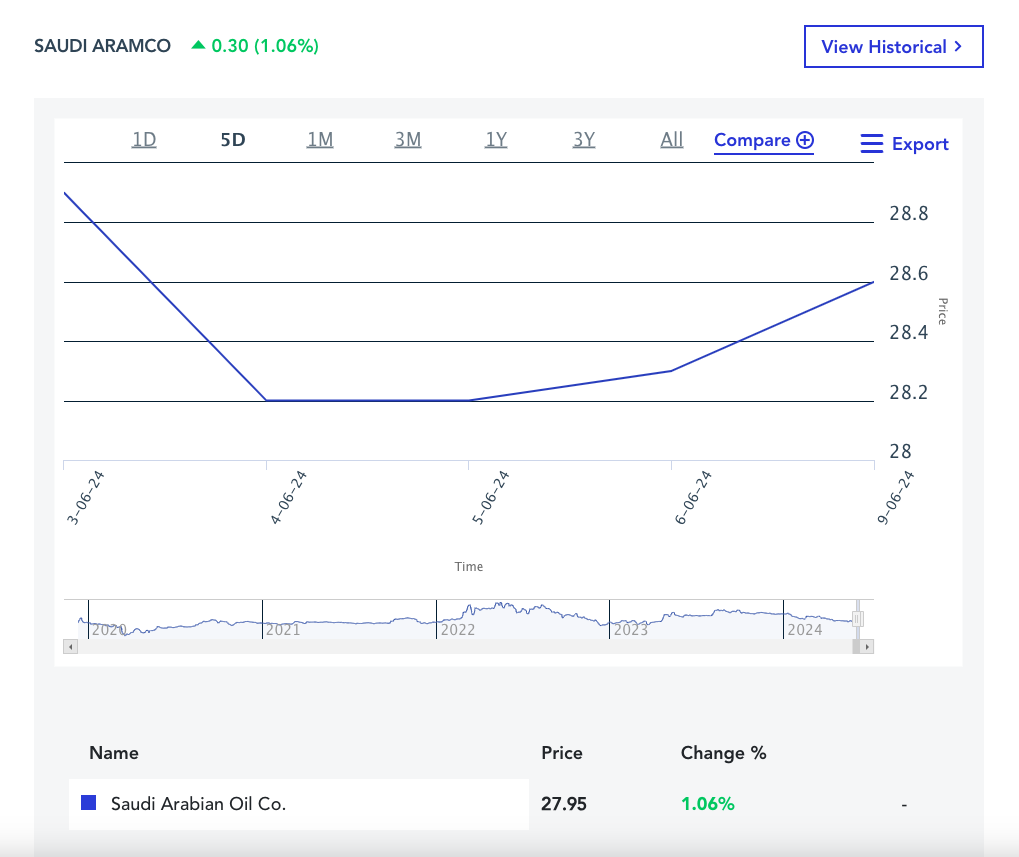Show the 1M chart range
The width and height of the screenshot is (1019, 857).
(320, 140)
